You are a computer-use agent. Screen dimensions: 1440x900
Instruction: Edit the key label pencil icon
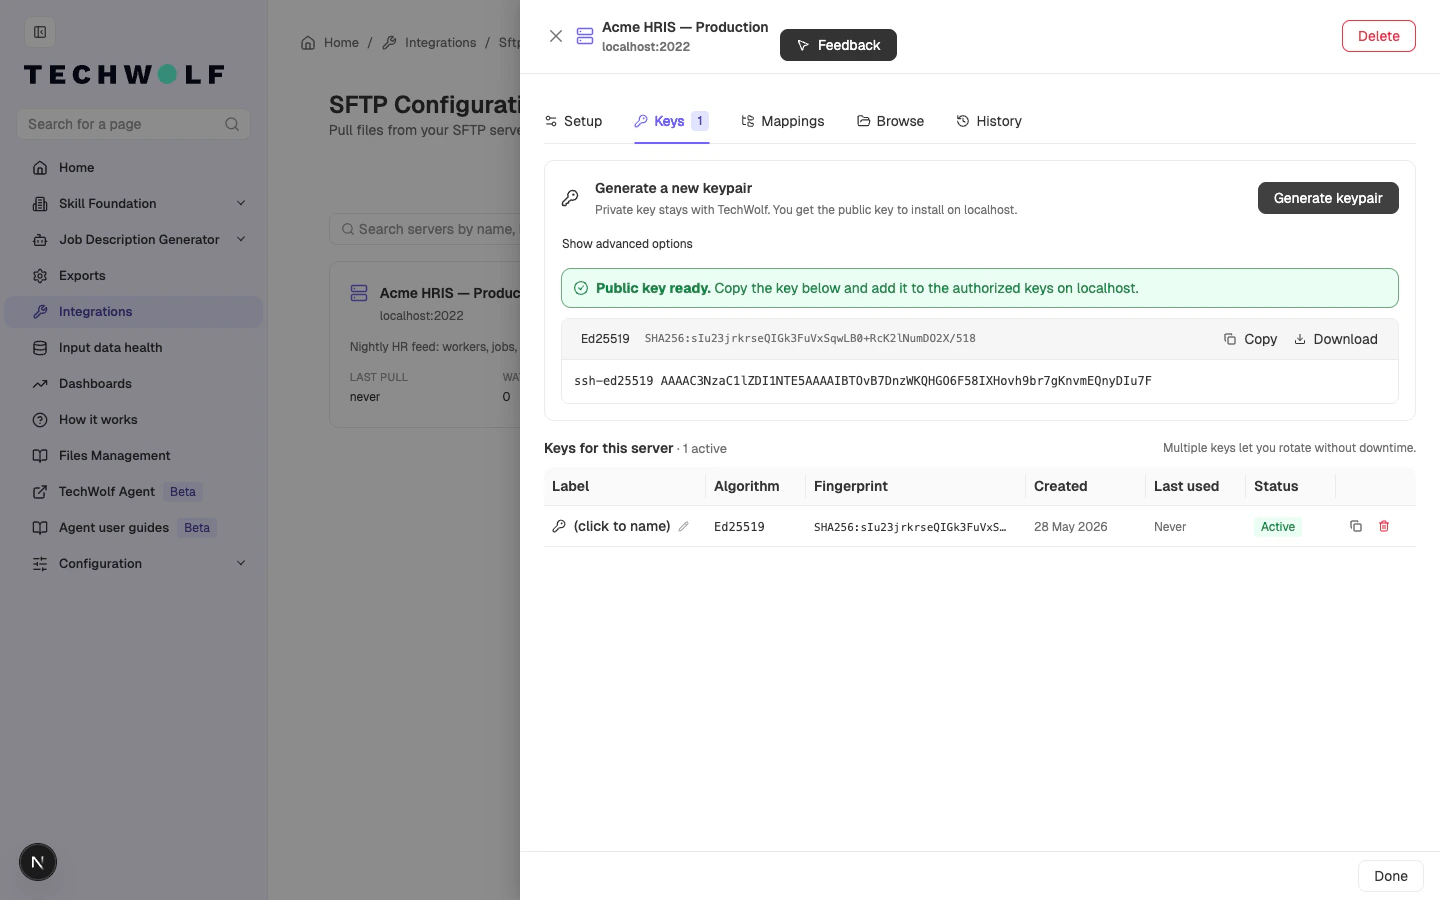click(684, 527)
